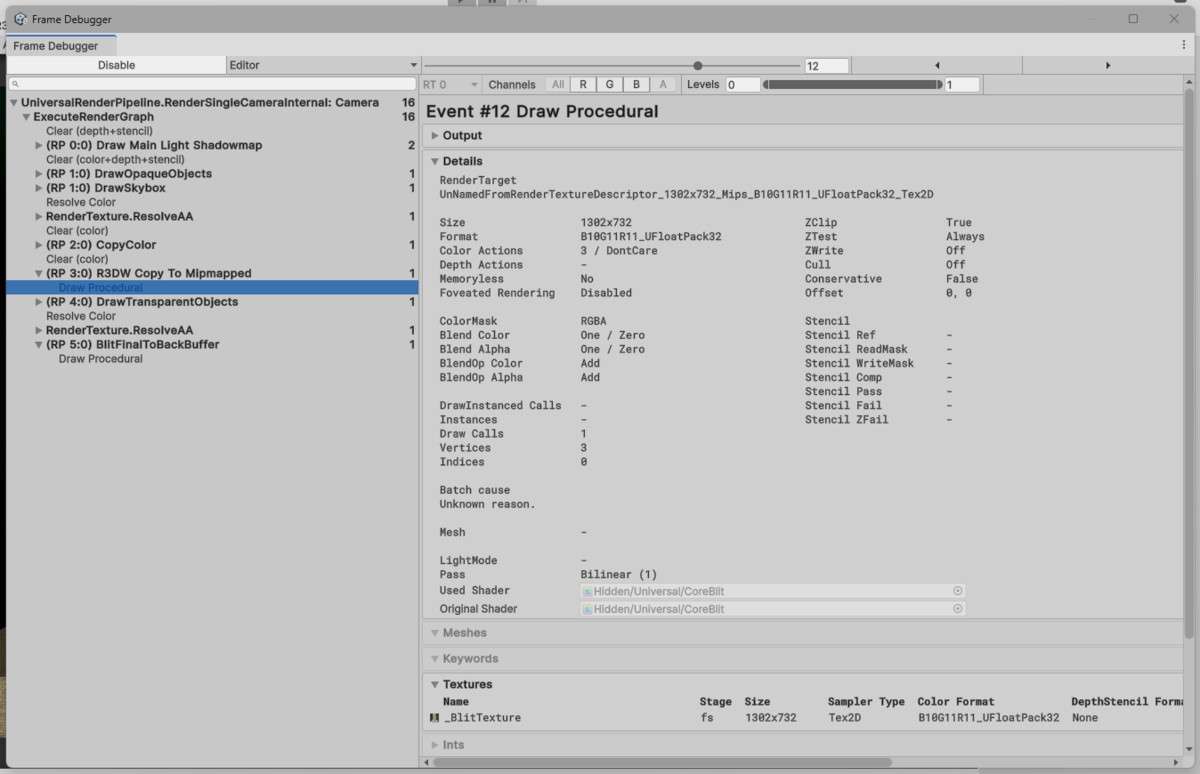1200x774 pixels.
Task: Click the Used Shader asset icon
Action: 588,591
